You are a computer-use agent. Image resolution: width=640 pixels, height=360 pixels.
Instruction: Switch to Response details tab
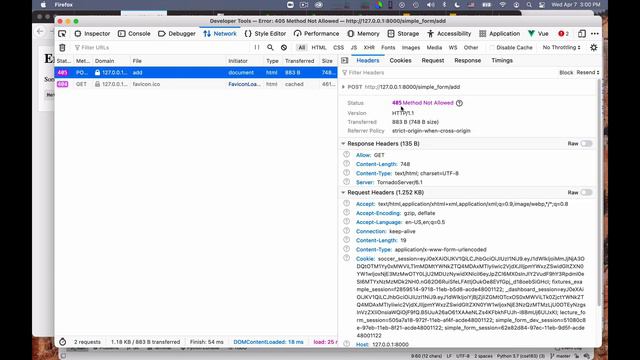(467, 60)
